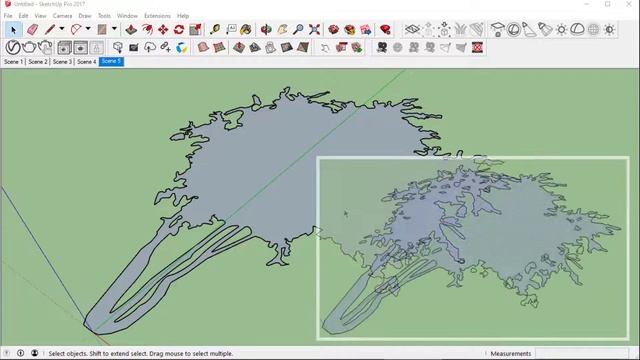Viewport: 640px width, 360px height.
Task: Click Create Camera film camera icon
Action: (382, 47)
